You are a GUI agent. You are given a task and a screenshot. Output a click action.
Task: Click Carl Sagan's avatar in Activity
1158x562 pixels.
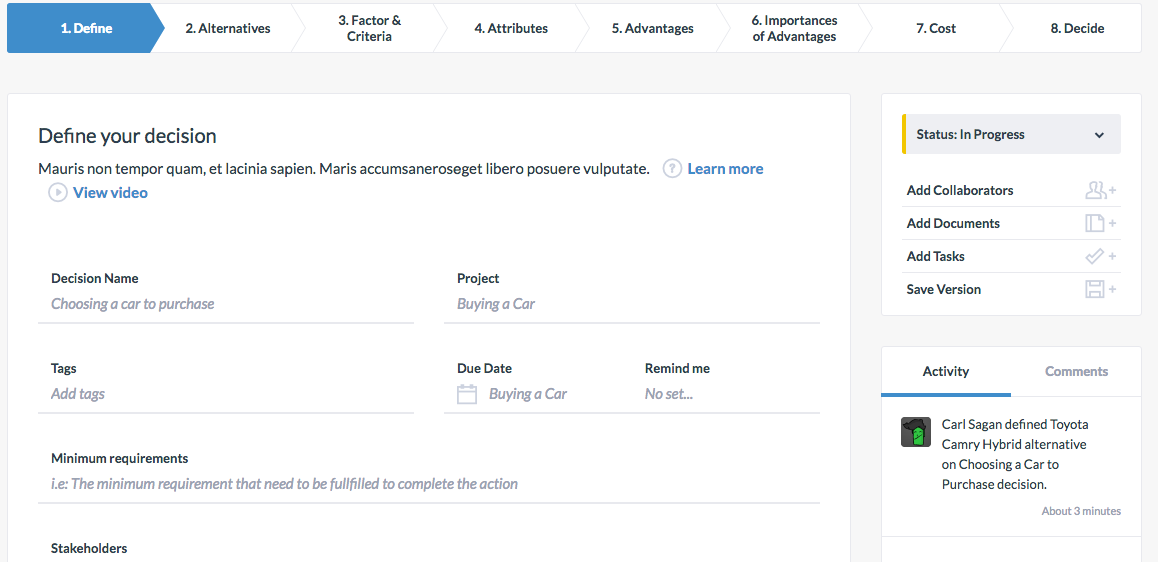pyautogui.click(x=916, y=432)
